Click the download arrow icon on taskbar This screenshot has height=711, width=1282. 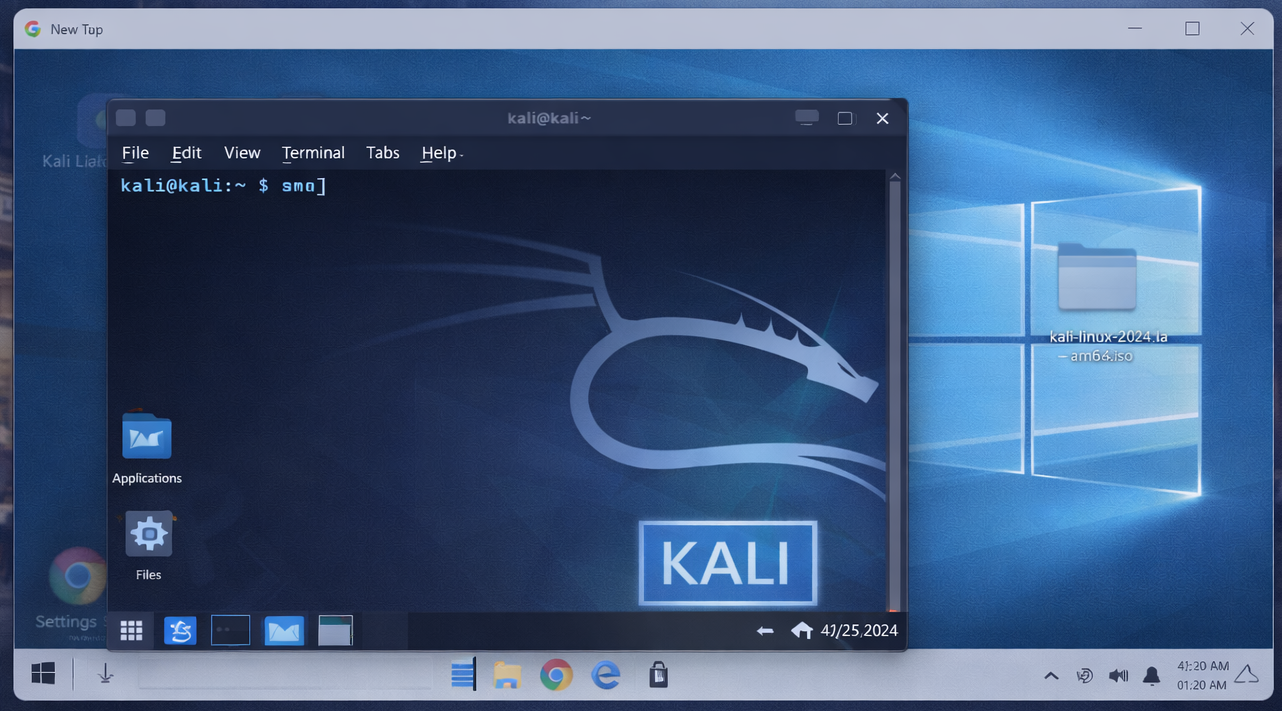click(105, 675)
